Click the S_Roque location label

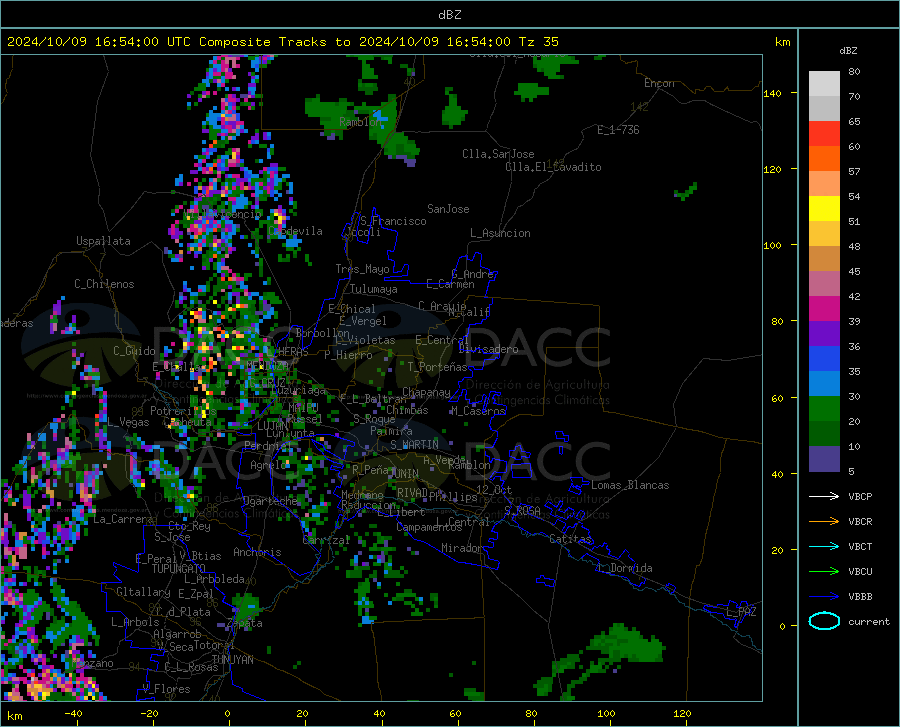[374, 419]
